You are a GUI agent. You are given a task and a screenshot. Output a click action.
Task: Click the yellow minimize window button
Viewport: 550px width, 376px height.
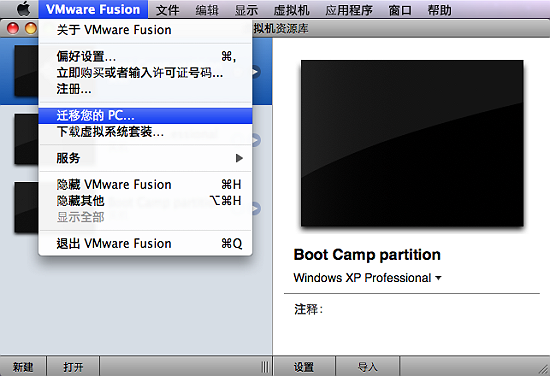31,28
